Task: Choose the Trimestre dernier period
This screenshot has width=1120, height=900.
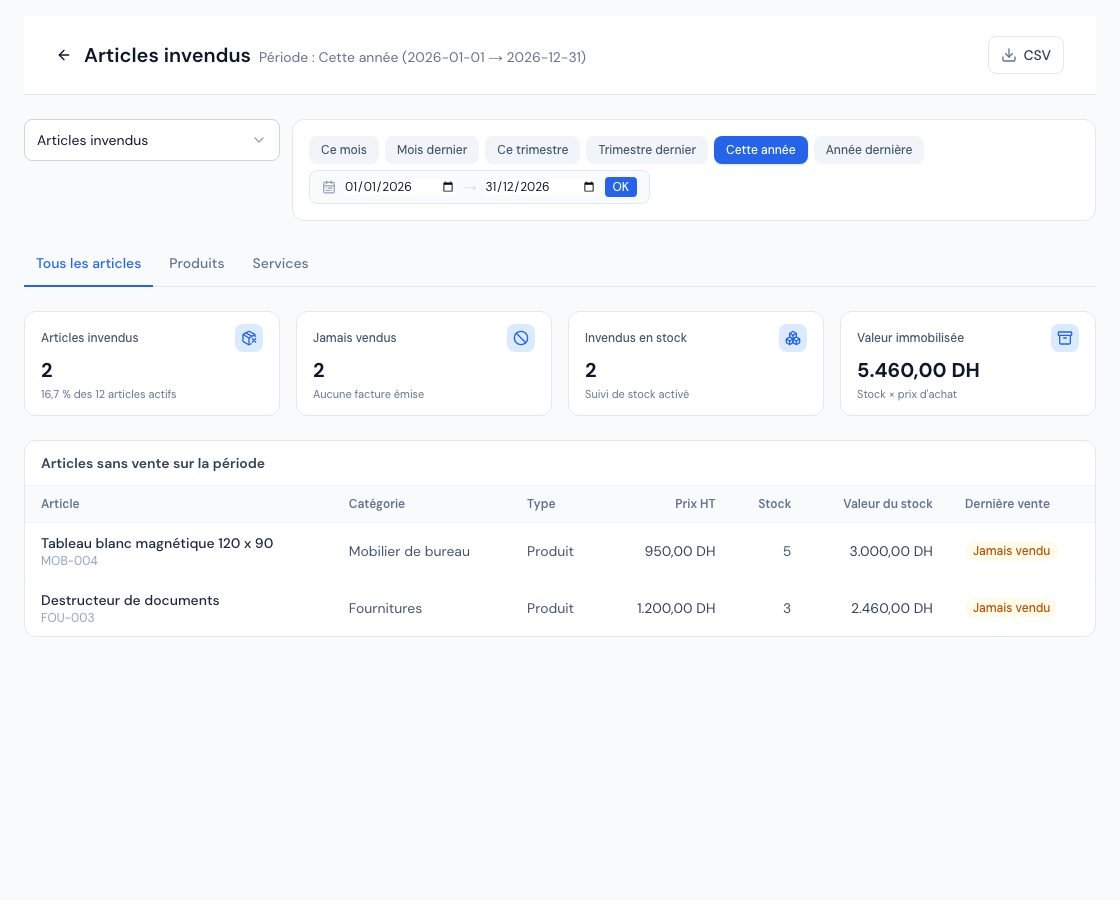Action: (646, 150)
